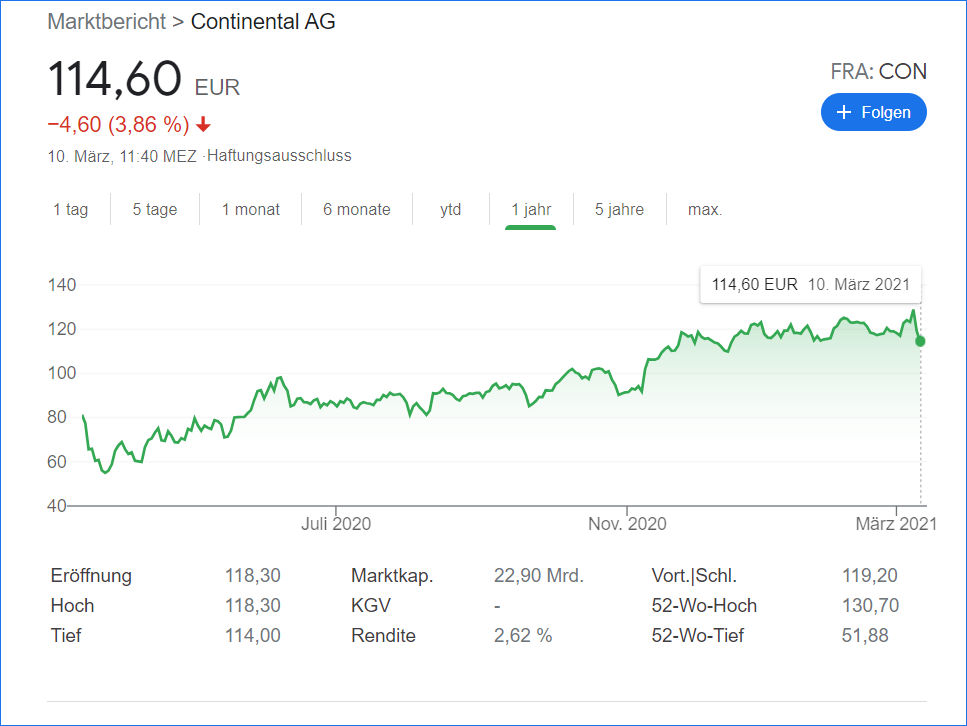The width and height of the screenshot is (967, 726).
Task: Show the ytd chart range
Action: point(451,210)
